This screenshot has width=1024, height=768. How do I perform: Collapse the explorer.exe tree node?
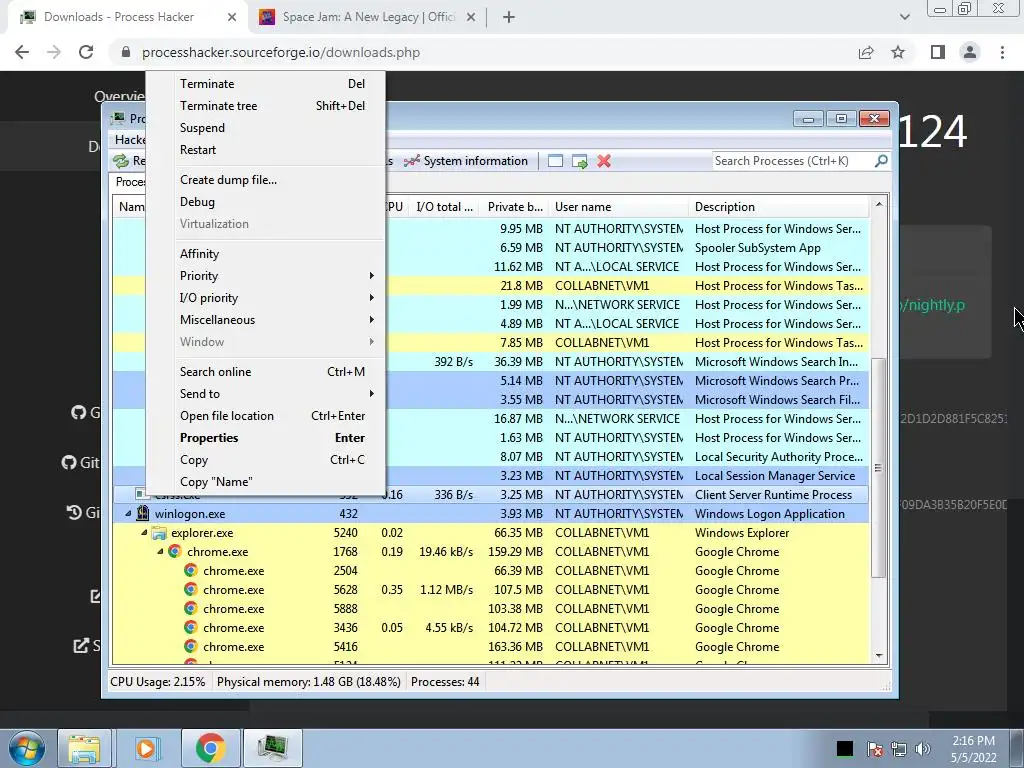144,533
